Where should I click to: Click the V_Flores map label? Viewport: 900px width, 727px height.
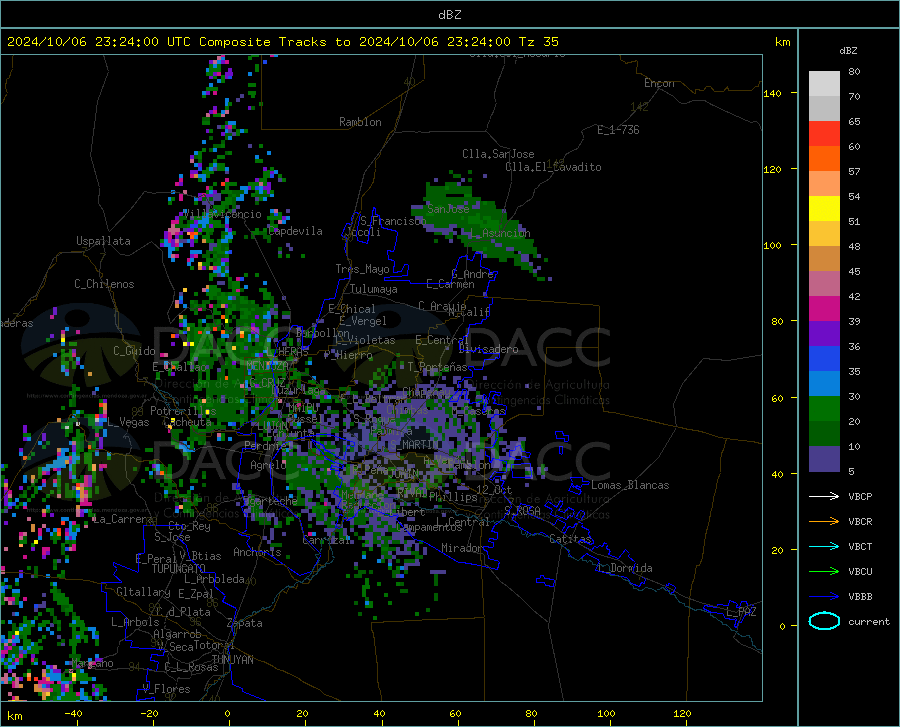(166, 689)
